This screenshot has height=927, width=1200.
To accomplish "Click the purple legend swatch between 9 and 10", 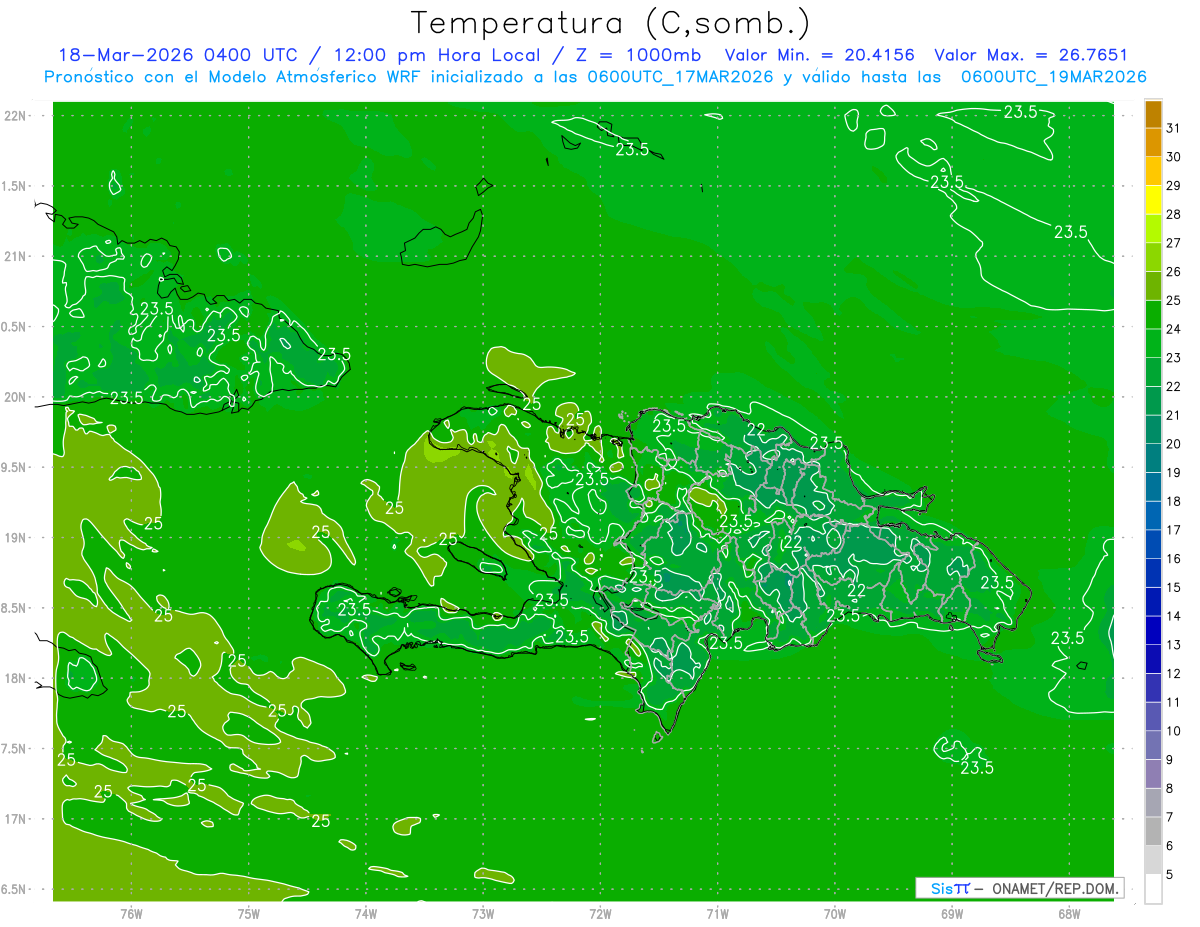I will 1153,745.
